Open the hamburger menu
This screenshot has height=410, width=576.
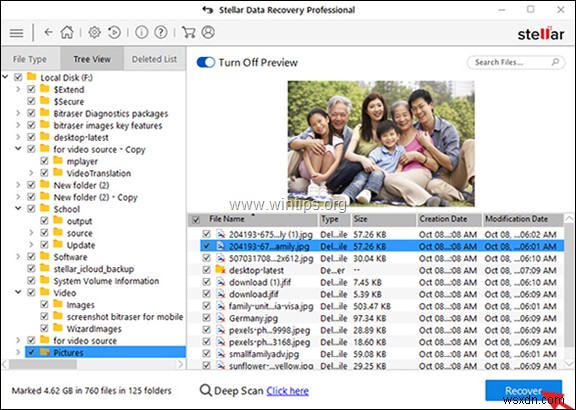[16, 33]
